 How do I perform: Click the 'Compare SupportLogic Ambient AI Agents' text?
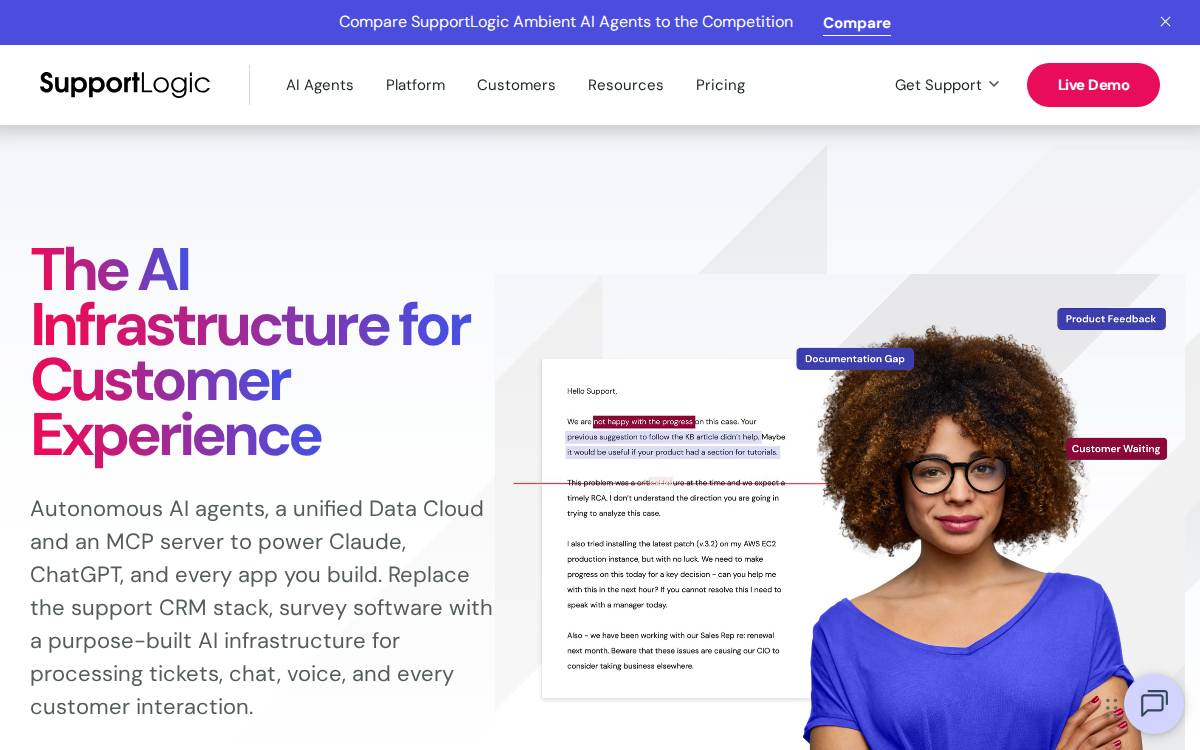[566, 22]
